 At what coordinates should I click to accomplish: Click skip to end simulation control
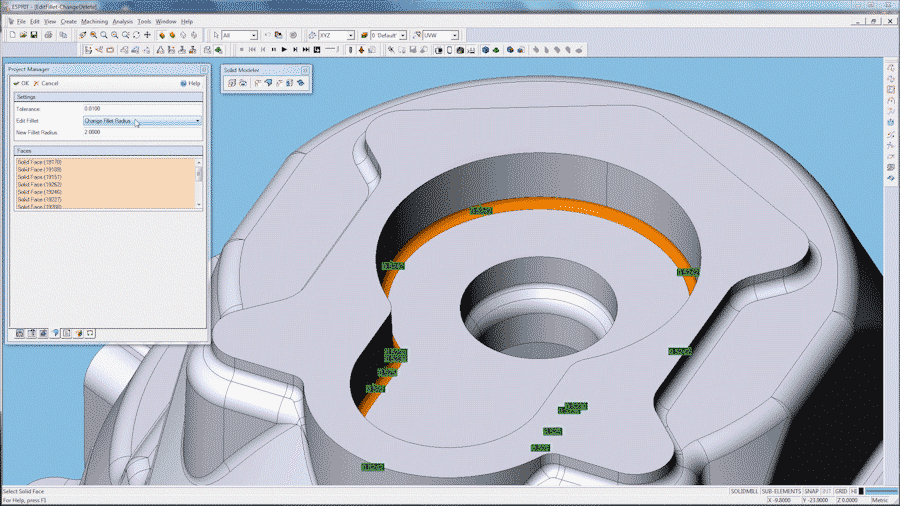coord(306,50)
